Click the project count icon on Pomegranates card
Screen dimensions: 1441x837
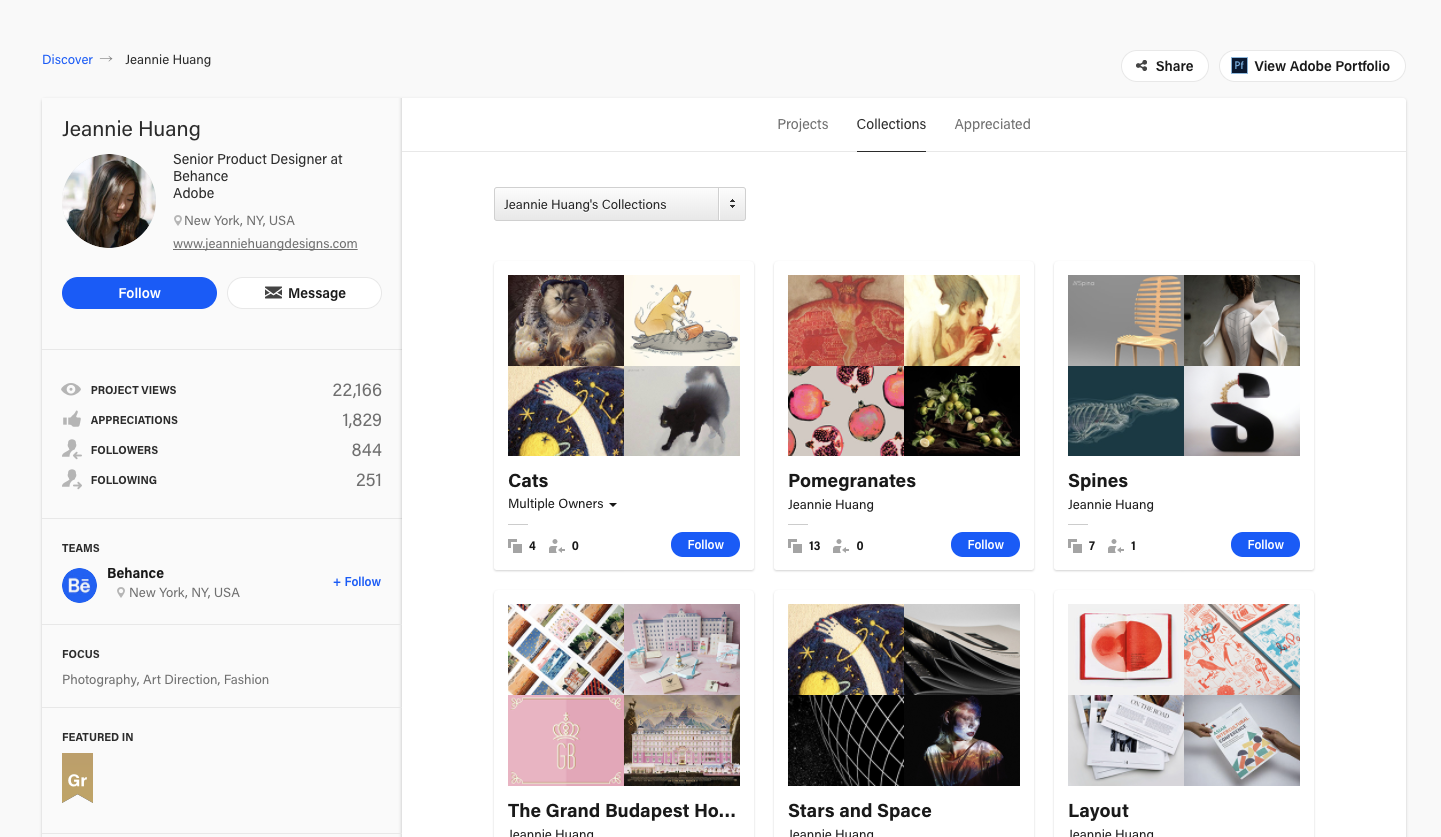795,546
